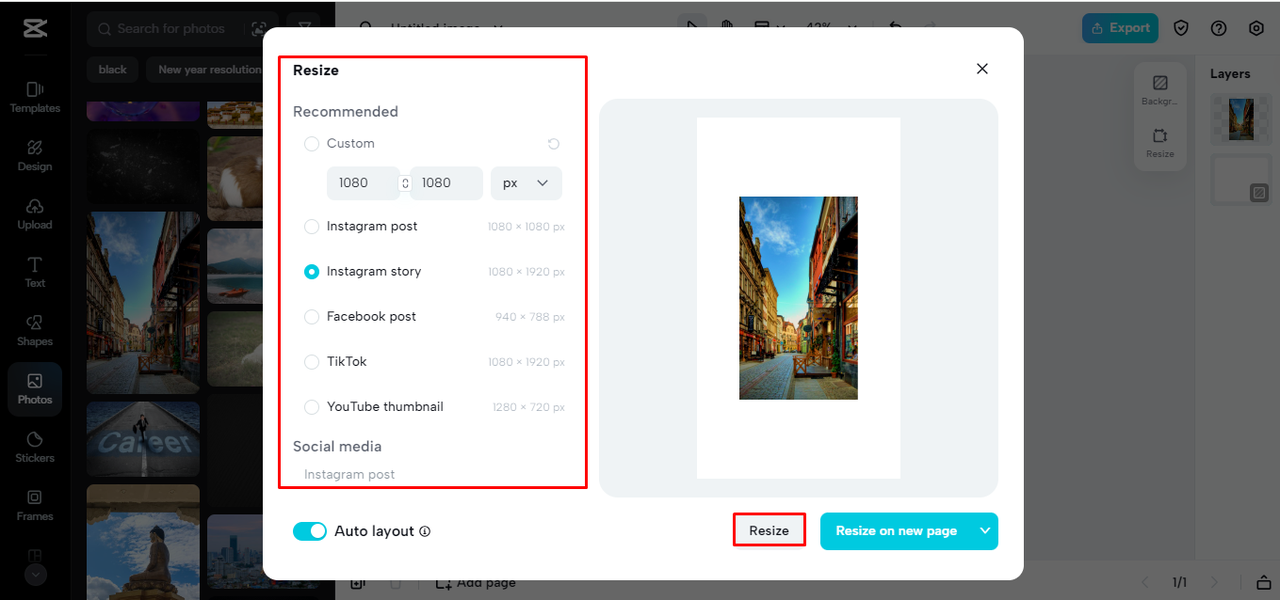Click the image search camera icon
1280x600 pixels.
[259, 29]
